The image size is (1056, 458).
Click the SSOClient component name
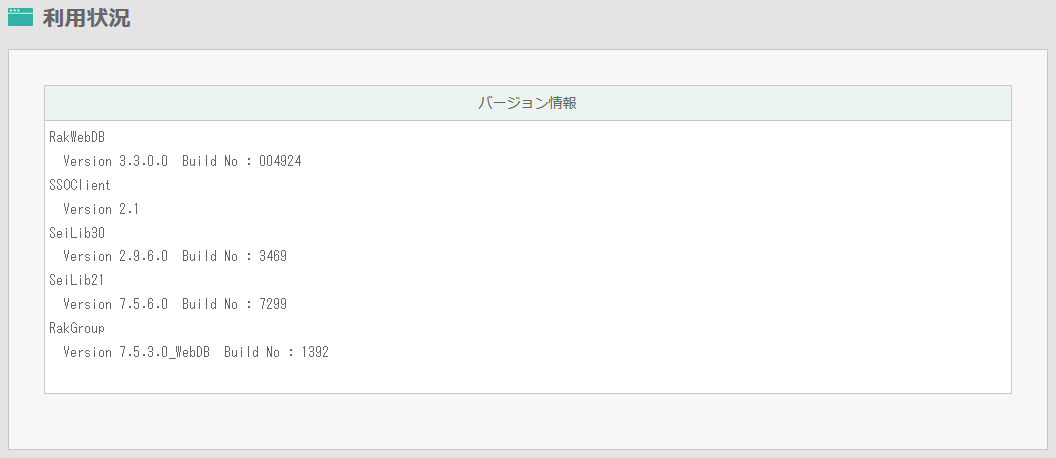click(x=80, y=185)
